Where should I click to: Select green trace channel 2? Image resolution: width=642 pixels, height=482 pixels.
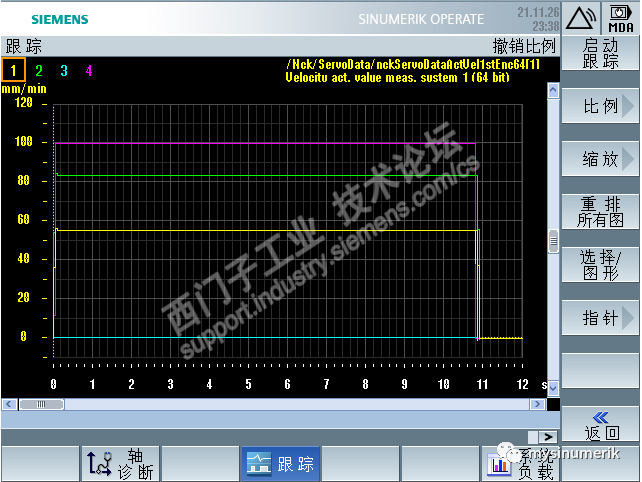[39, 70]
